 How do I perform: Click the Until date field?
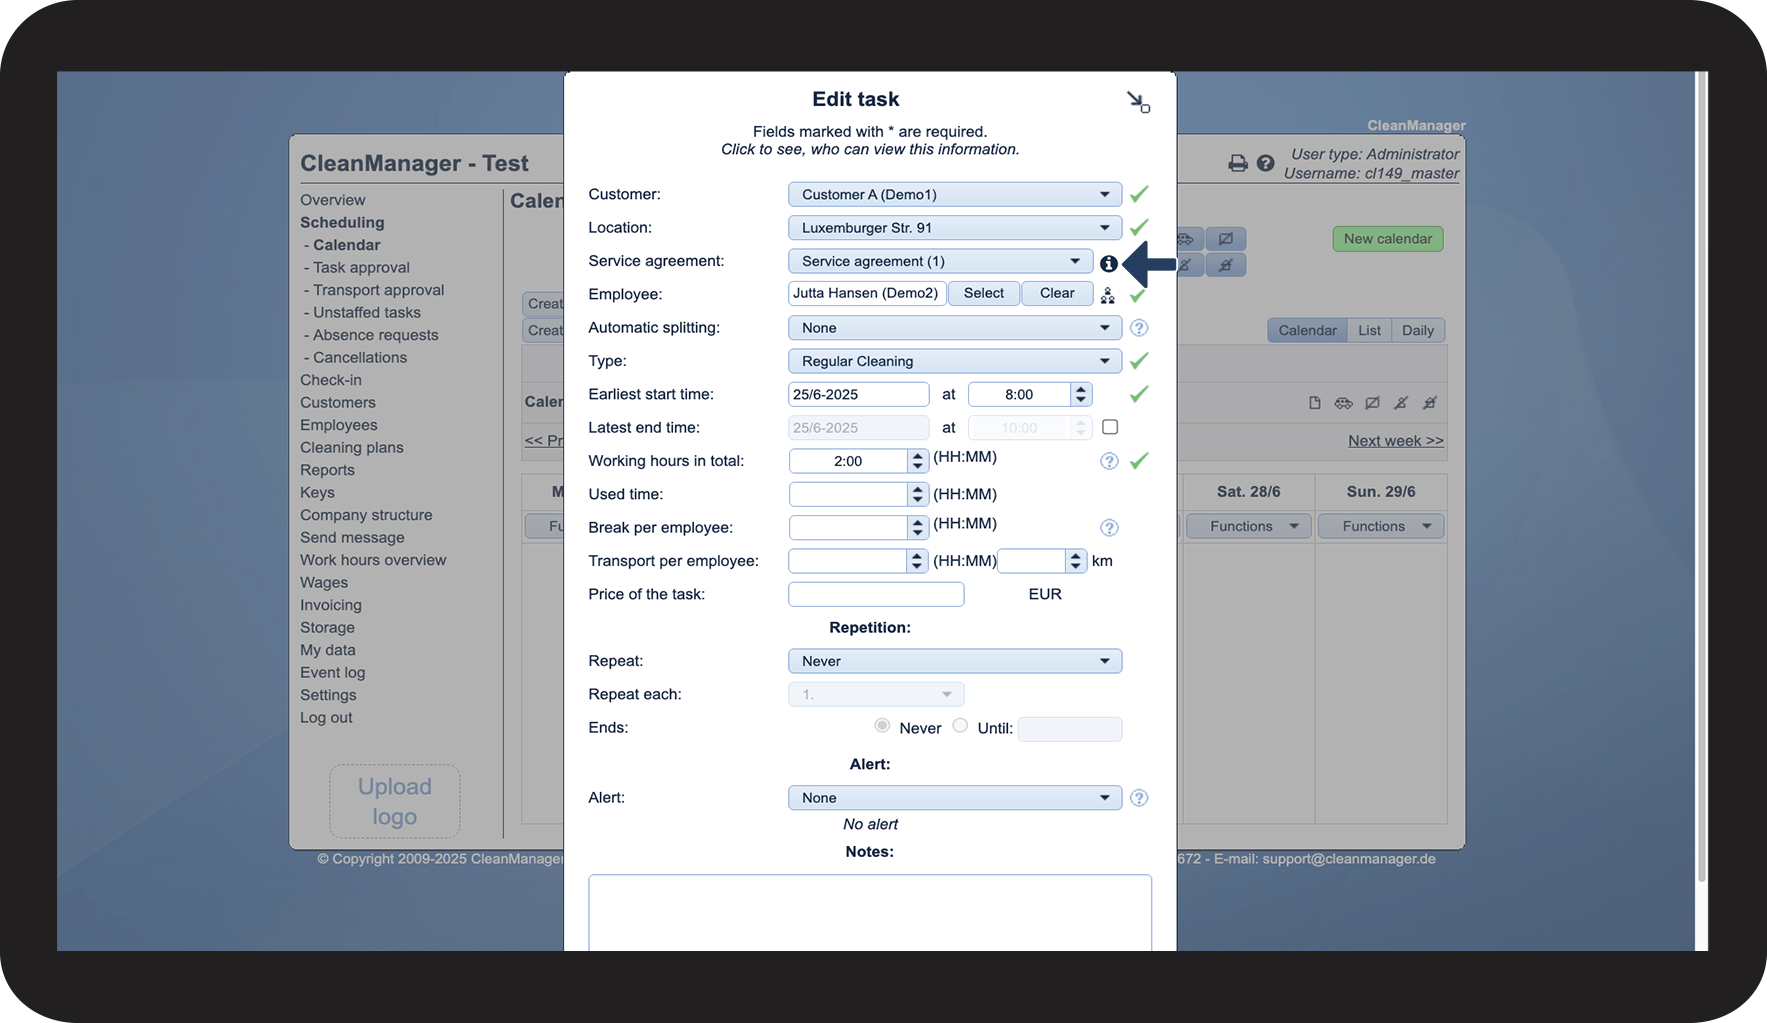click(x=1070, y=729)
